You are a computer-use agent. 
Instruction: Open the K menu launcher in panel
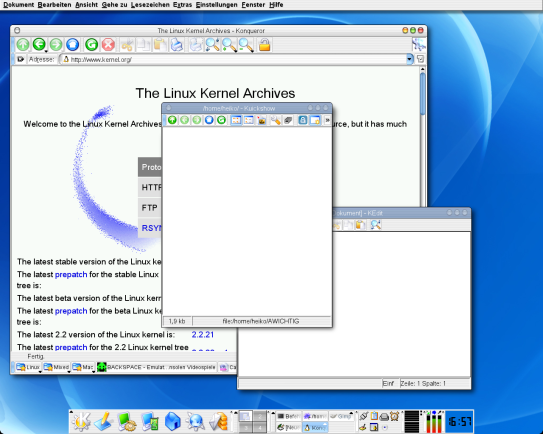coord(81,421)
